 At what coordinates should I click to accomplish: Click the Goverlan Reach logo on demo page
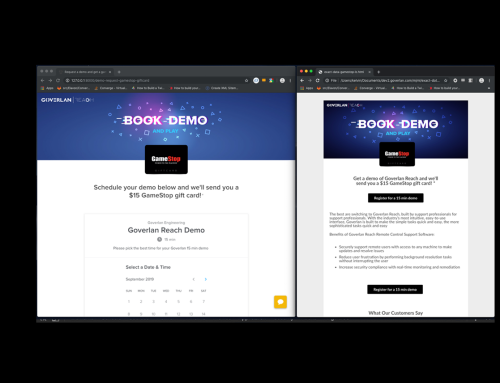click(67, 100)
